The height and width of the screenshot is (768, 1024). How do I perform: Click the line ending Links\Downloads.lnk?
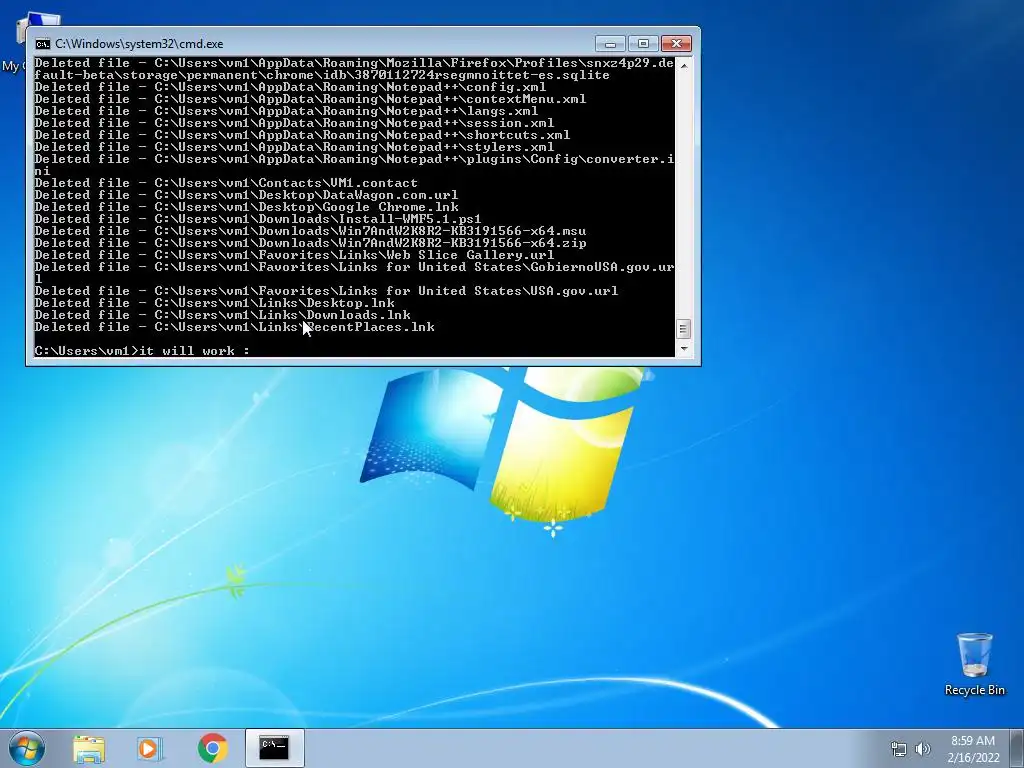[x=223, y=315]
